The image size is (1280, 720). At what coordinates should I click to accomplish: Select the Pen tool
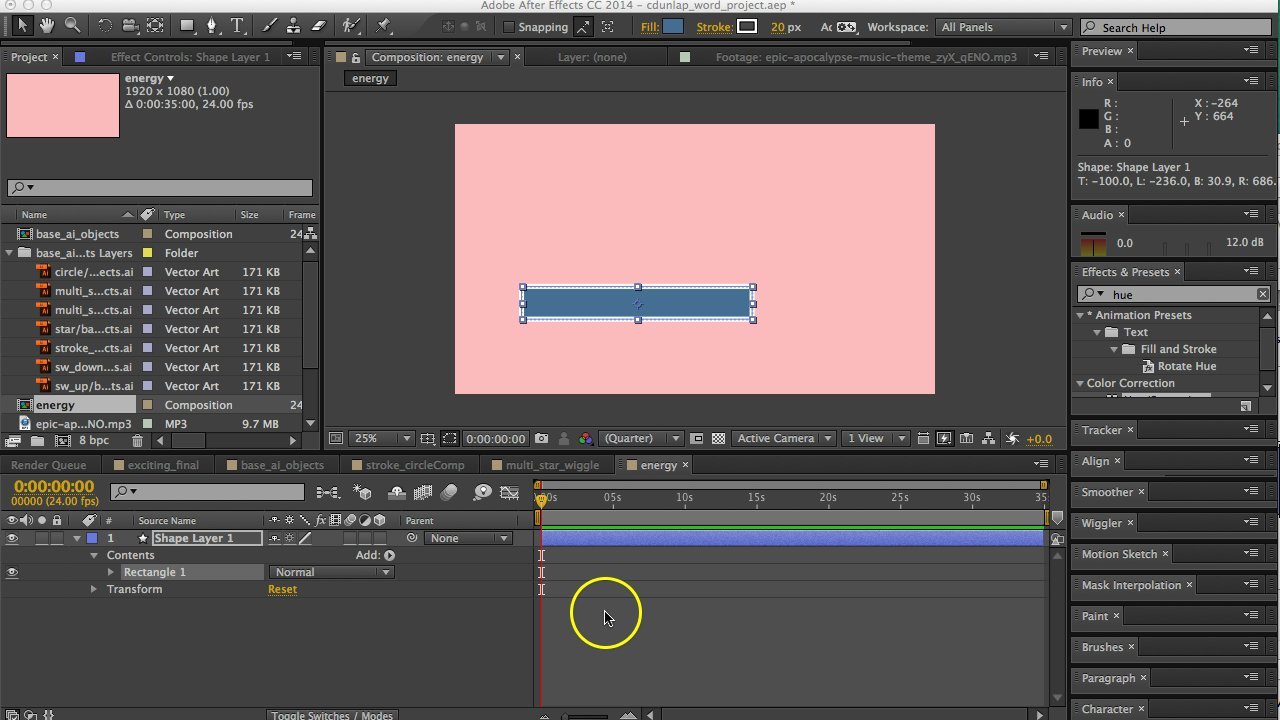pyautogui.click(x=213, y=26)
